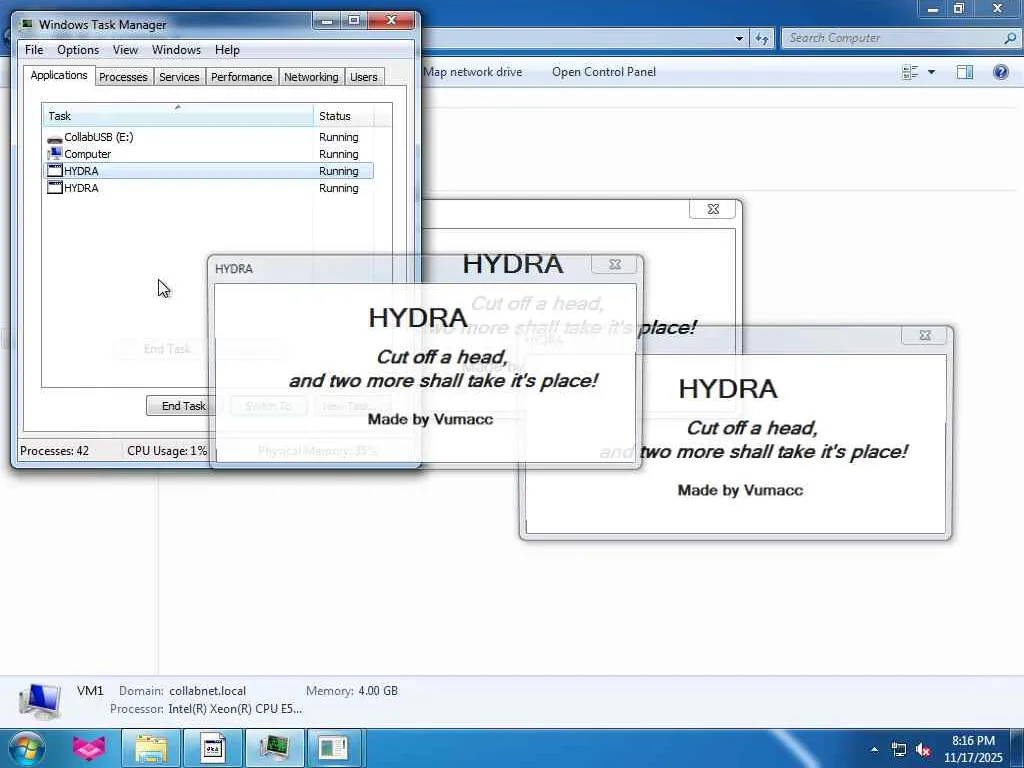Click the search magnifier icon in Explorer
Screen dimensions: 1024x768
click(1010, 38)
